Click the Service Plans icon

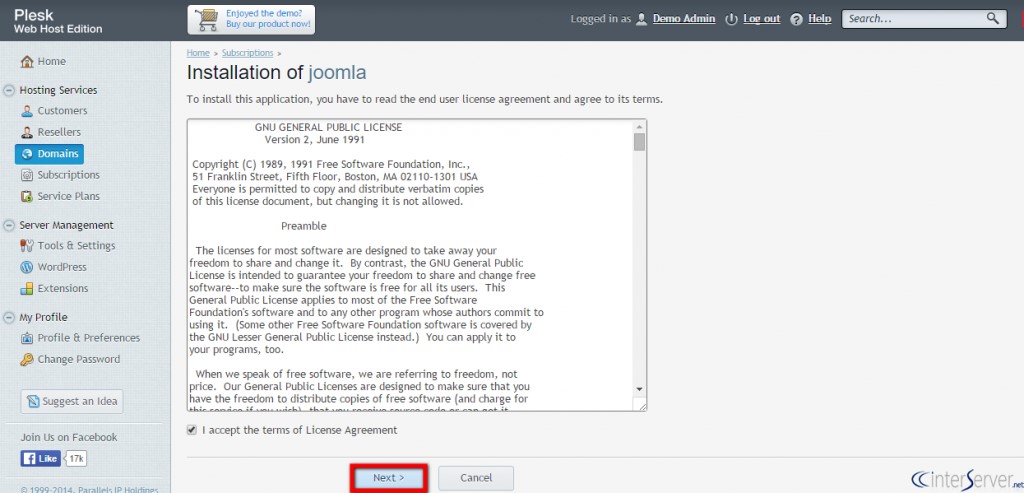coord(27,197)
